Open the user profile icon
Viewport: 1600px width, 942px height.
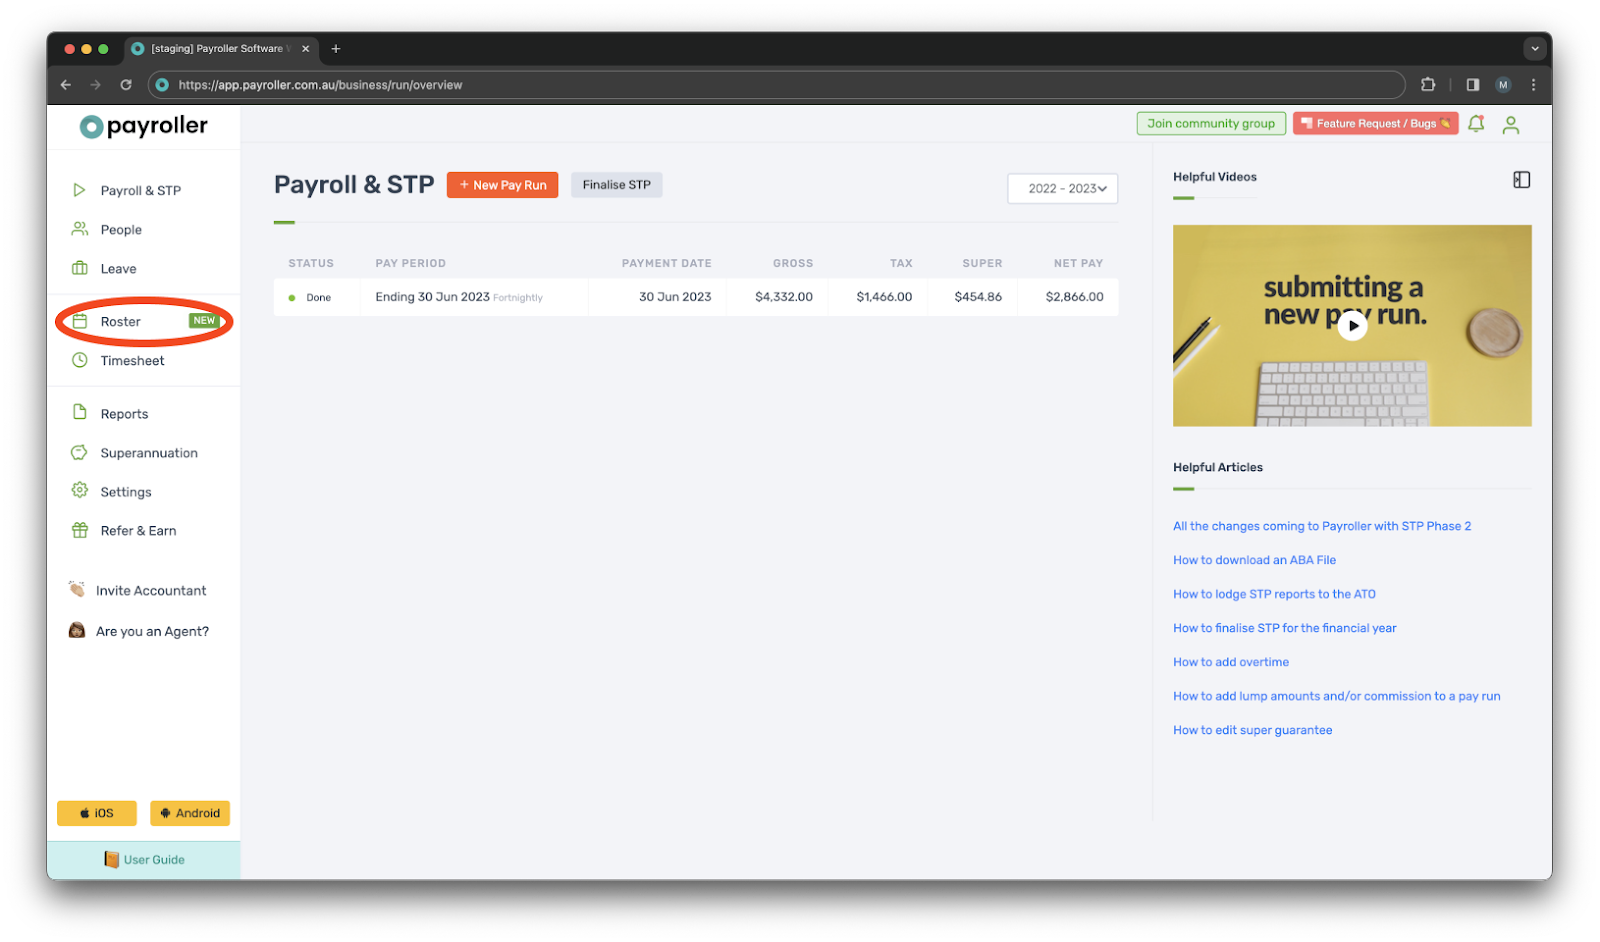[x=1510, y=125]
